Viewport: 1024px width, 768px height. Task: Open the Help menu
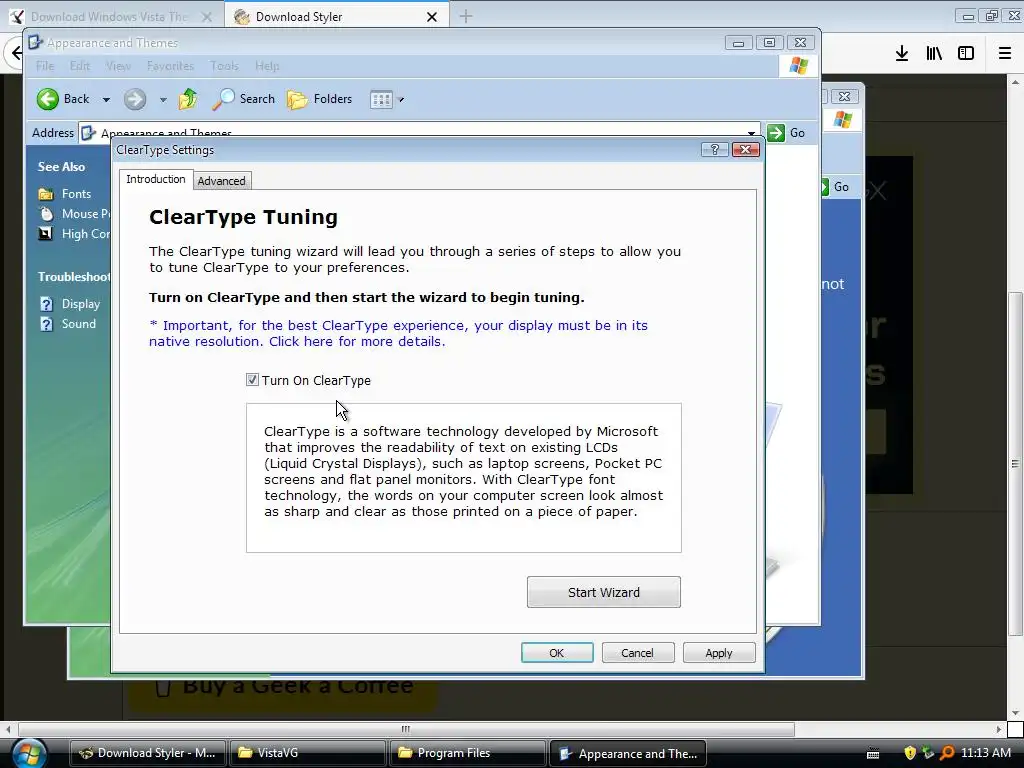[267, 66]
